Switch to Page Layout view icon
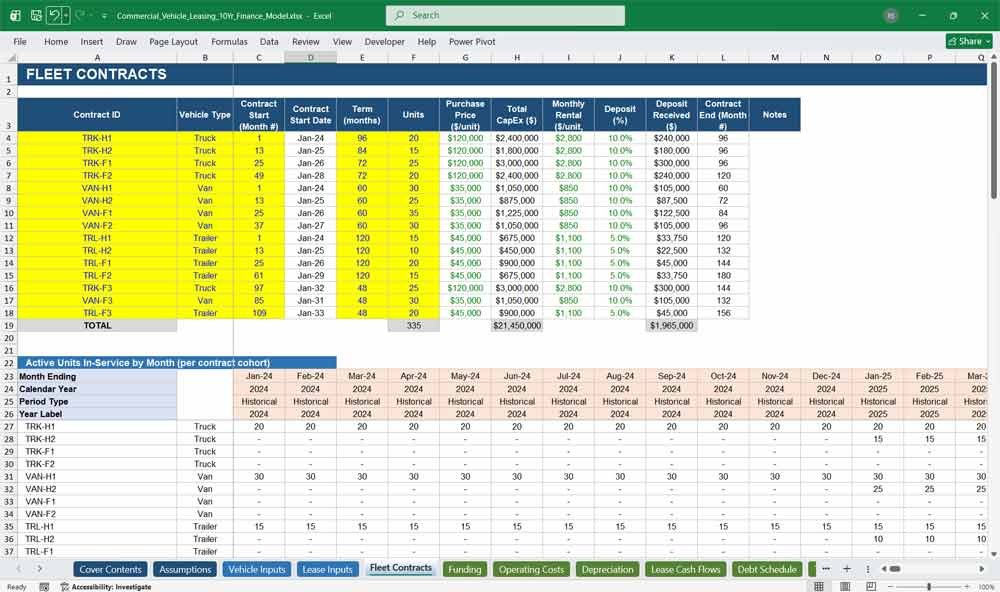 pos(845,586)
